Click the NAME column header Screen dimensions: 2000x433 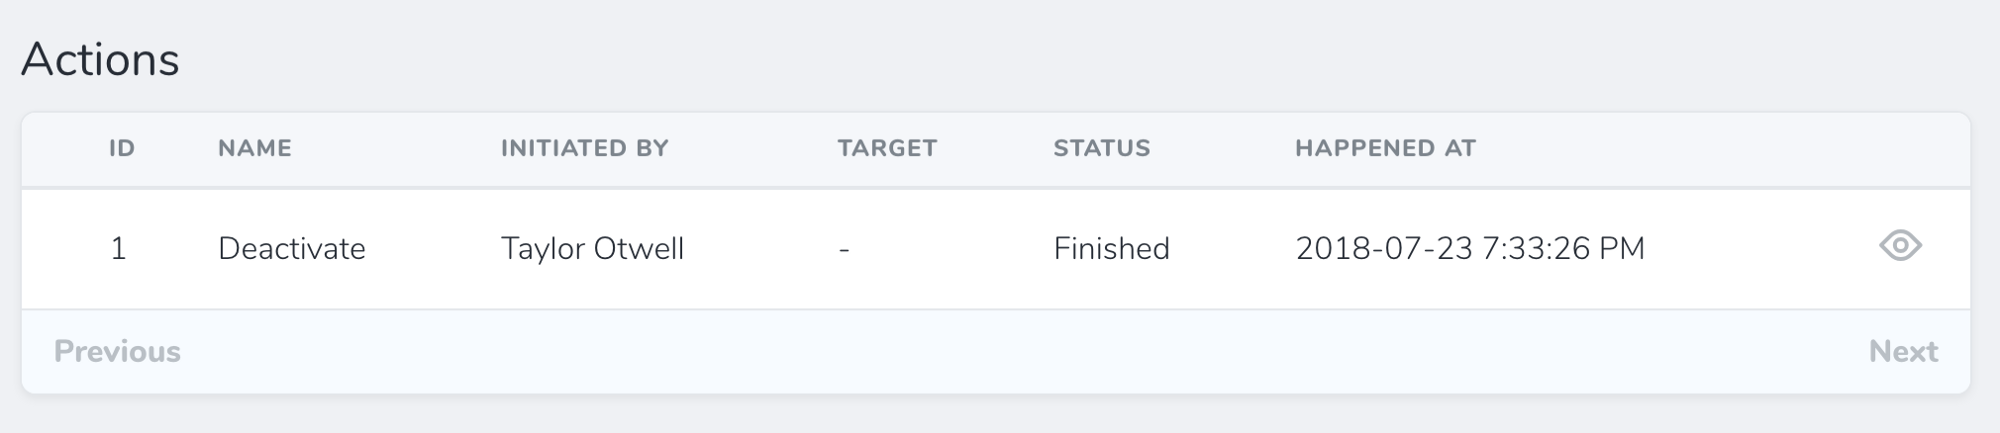click(255, 148)
